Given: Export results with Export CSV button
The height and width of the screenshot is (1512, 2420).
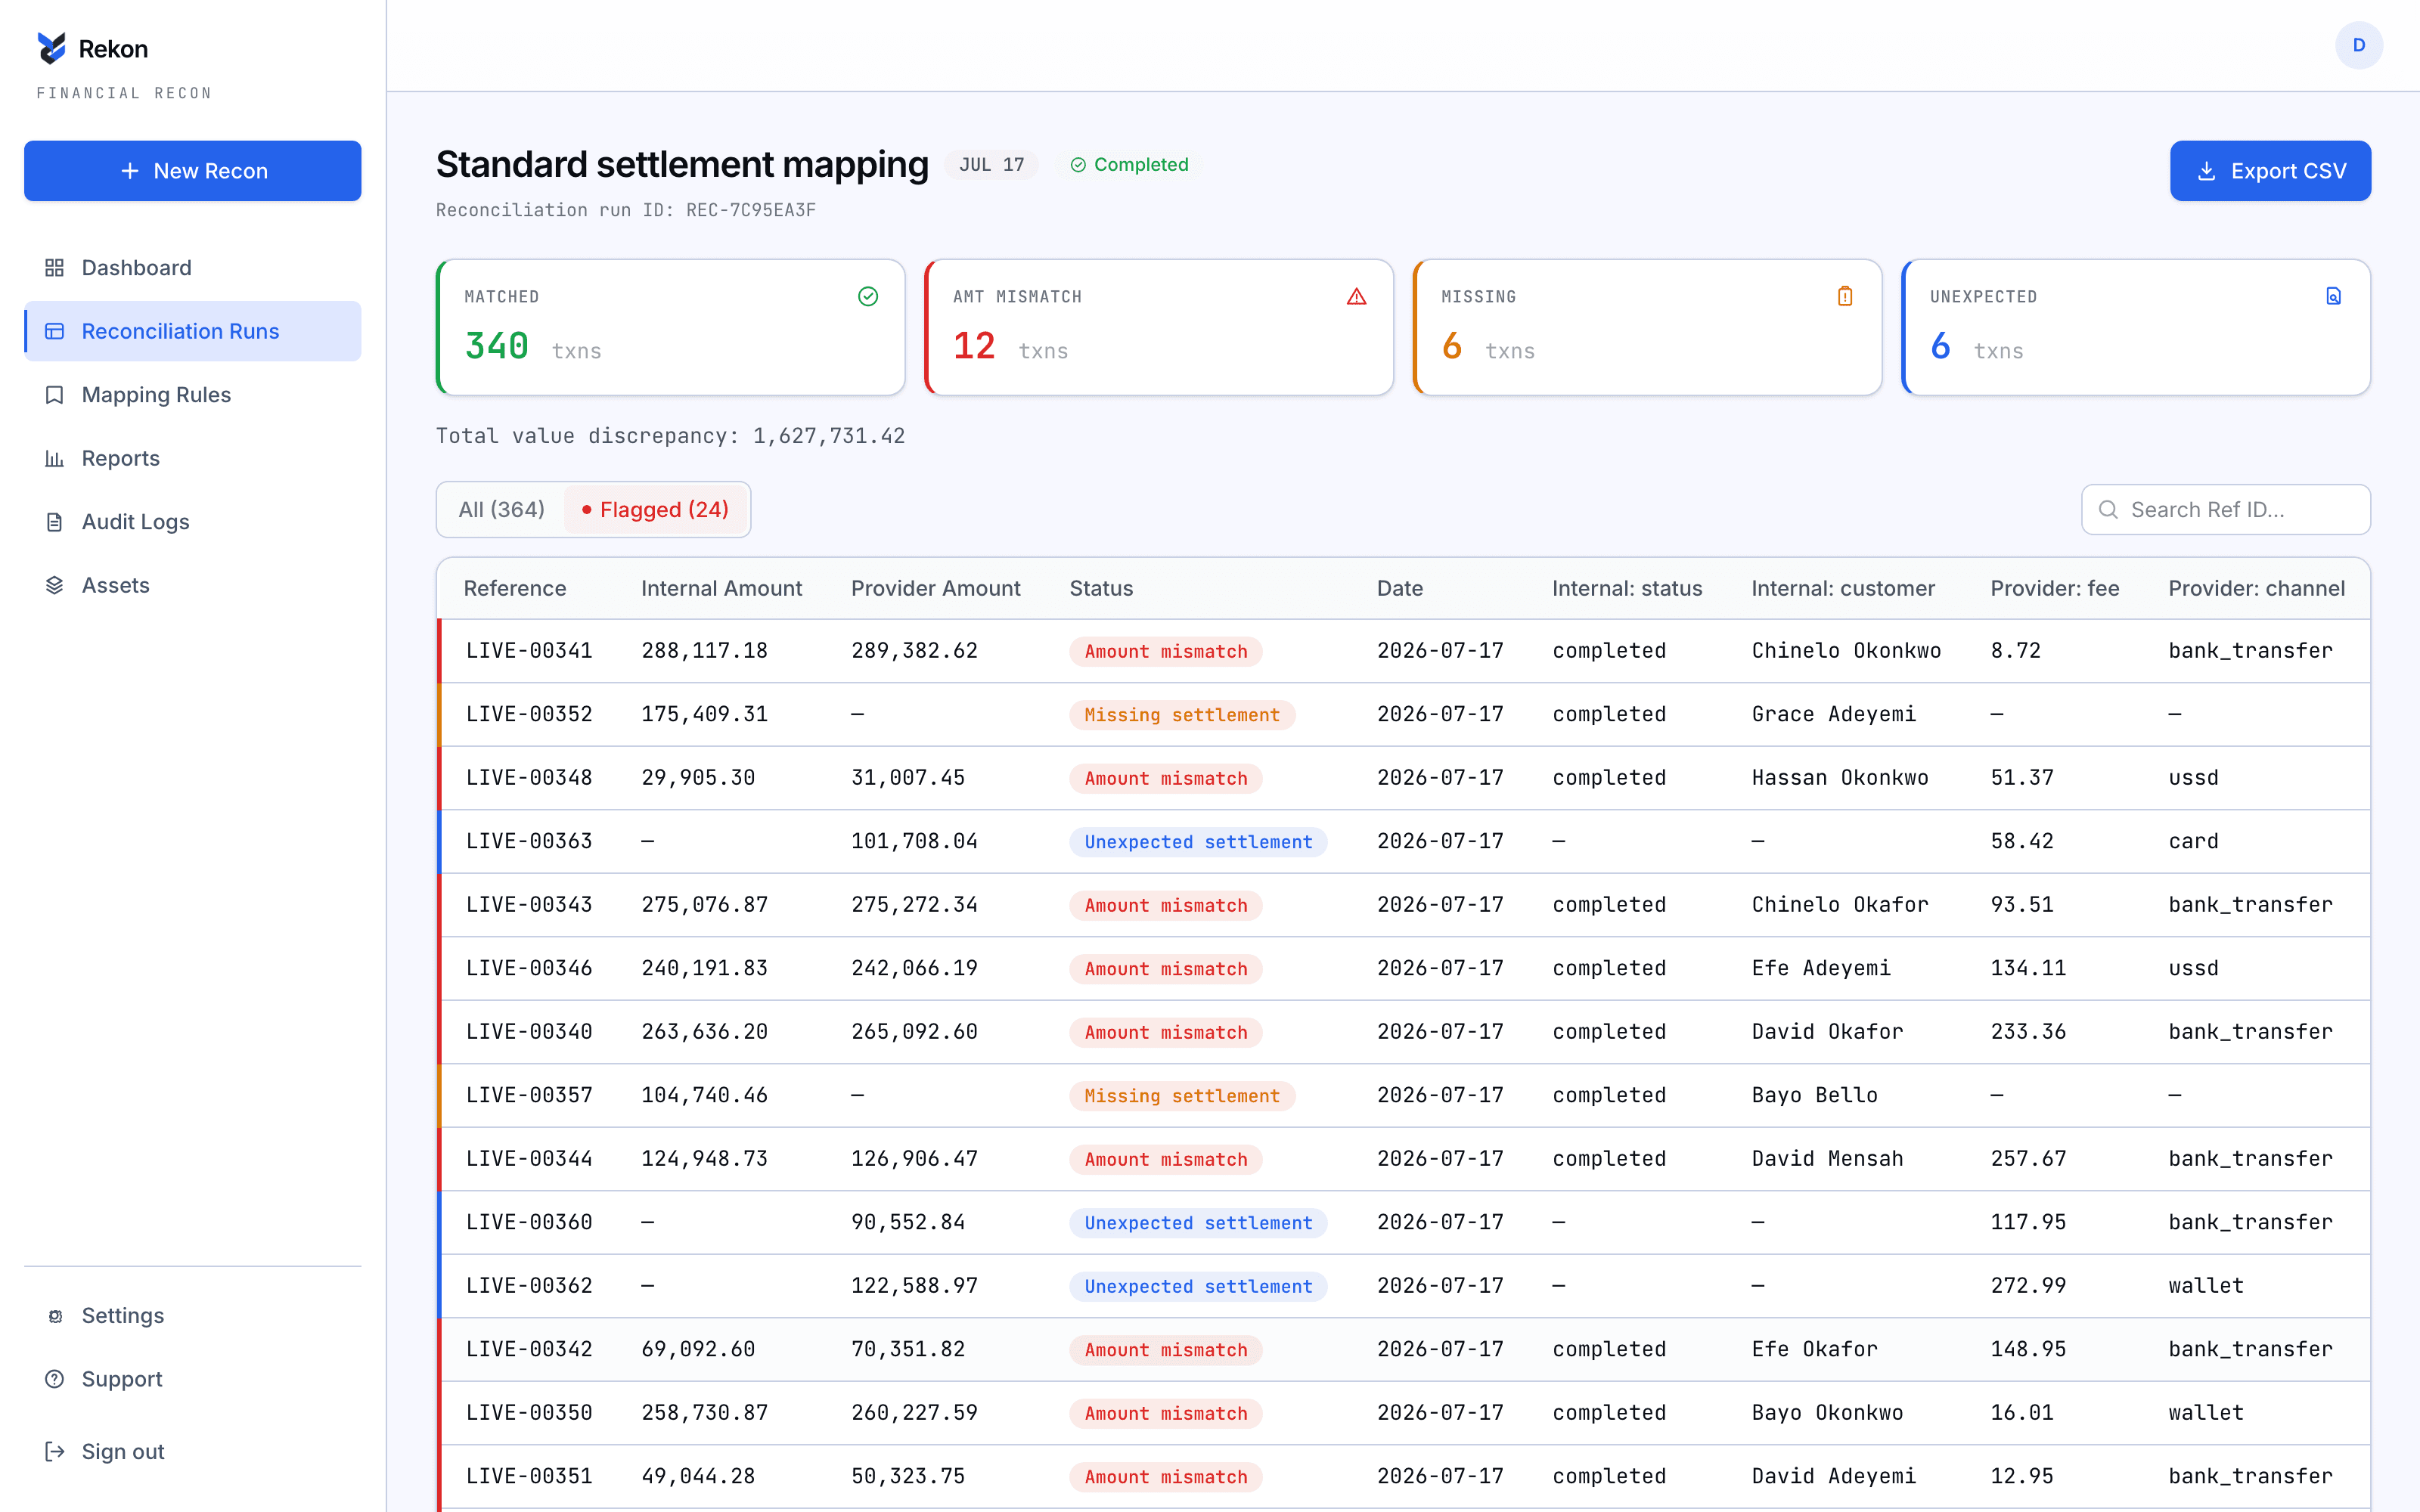Looking at the screenshot, I should point(2270,171).
